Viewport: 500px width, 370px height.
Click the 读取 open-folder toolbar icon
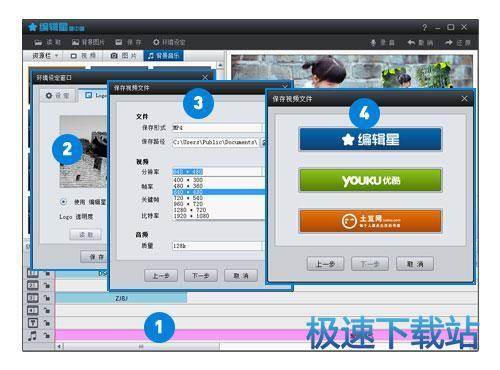38,42
